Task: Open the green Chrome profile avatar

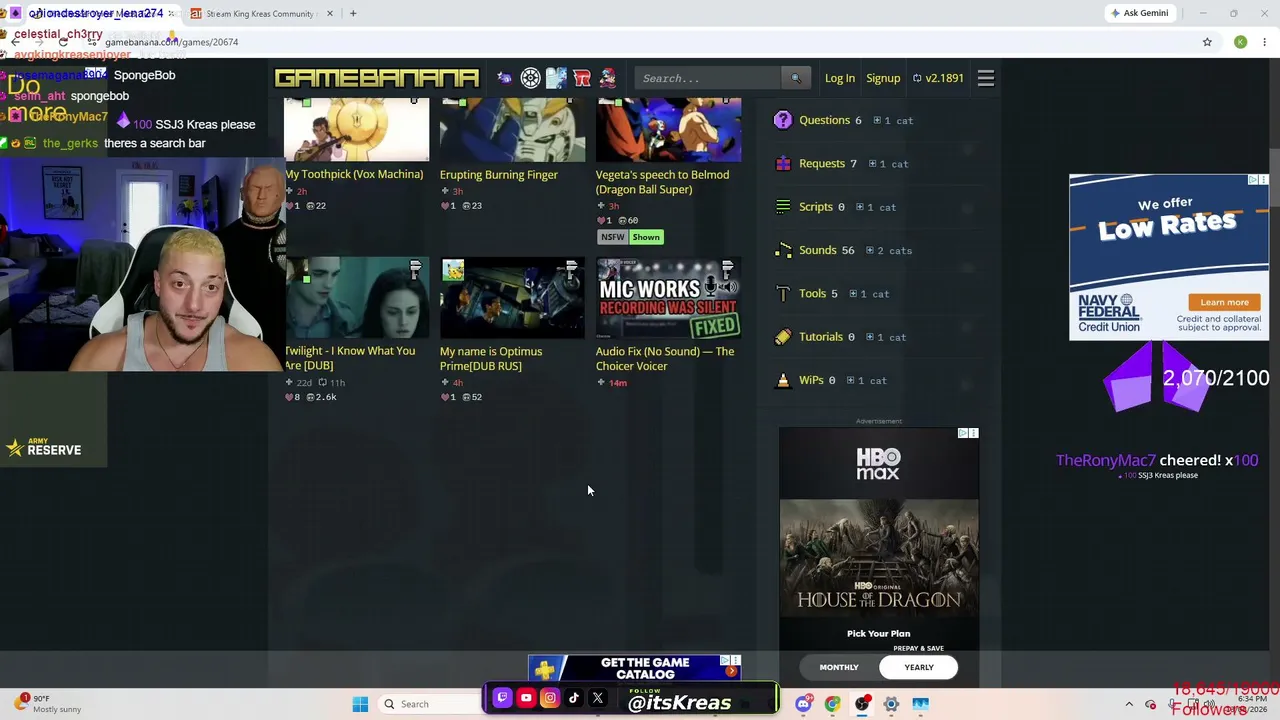Action: click(1240, 42)
